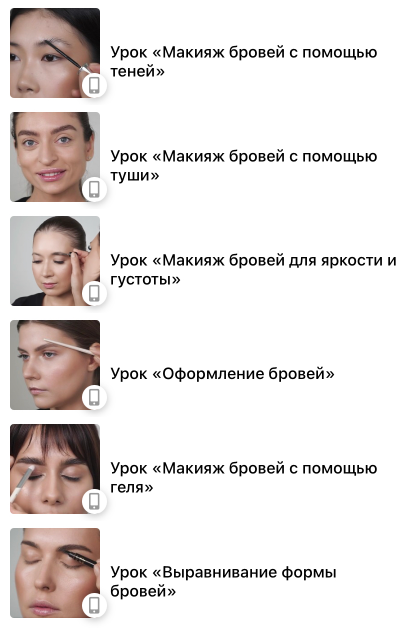
Task: Open lesson link «Макияж бровей с помощью геля»
Action: click(244, 477)
